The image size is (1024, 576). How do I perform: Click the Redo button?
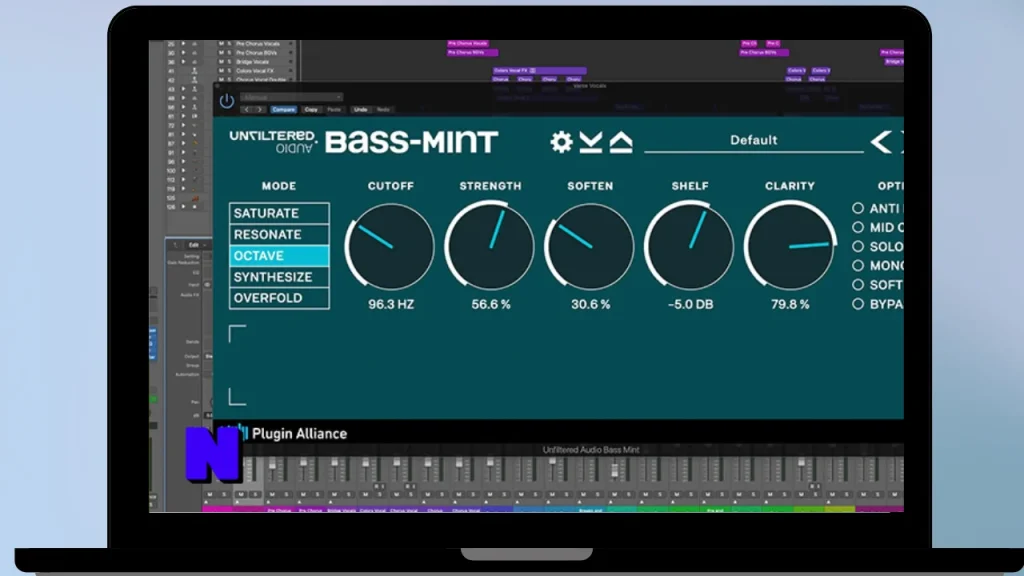(383, 110)
